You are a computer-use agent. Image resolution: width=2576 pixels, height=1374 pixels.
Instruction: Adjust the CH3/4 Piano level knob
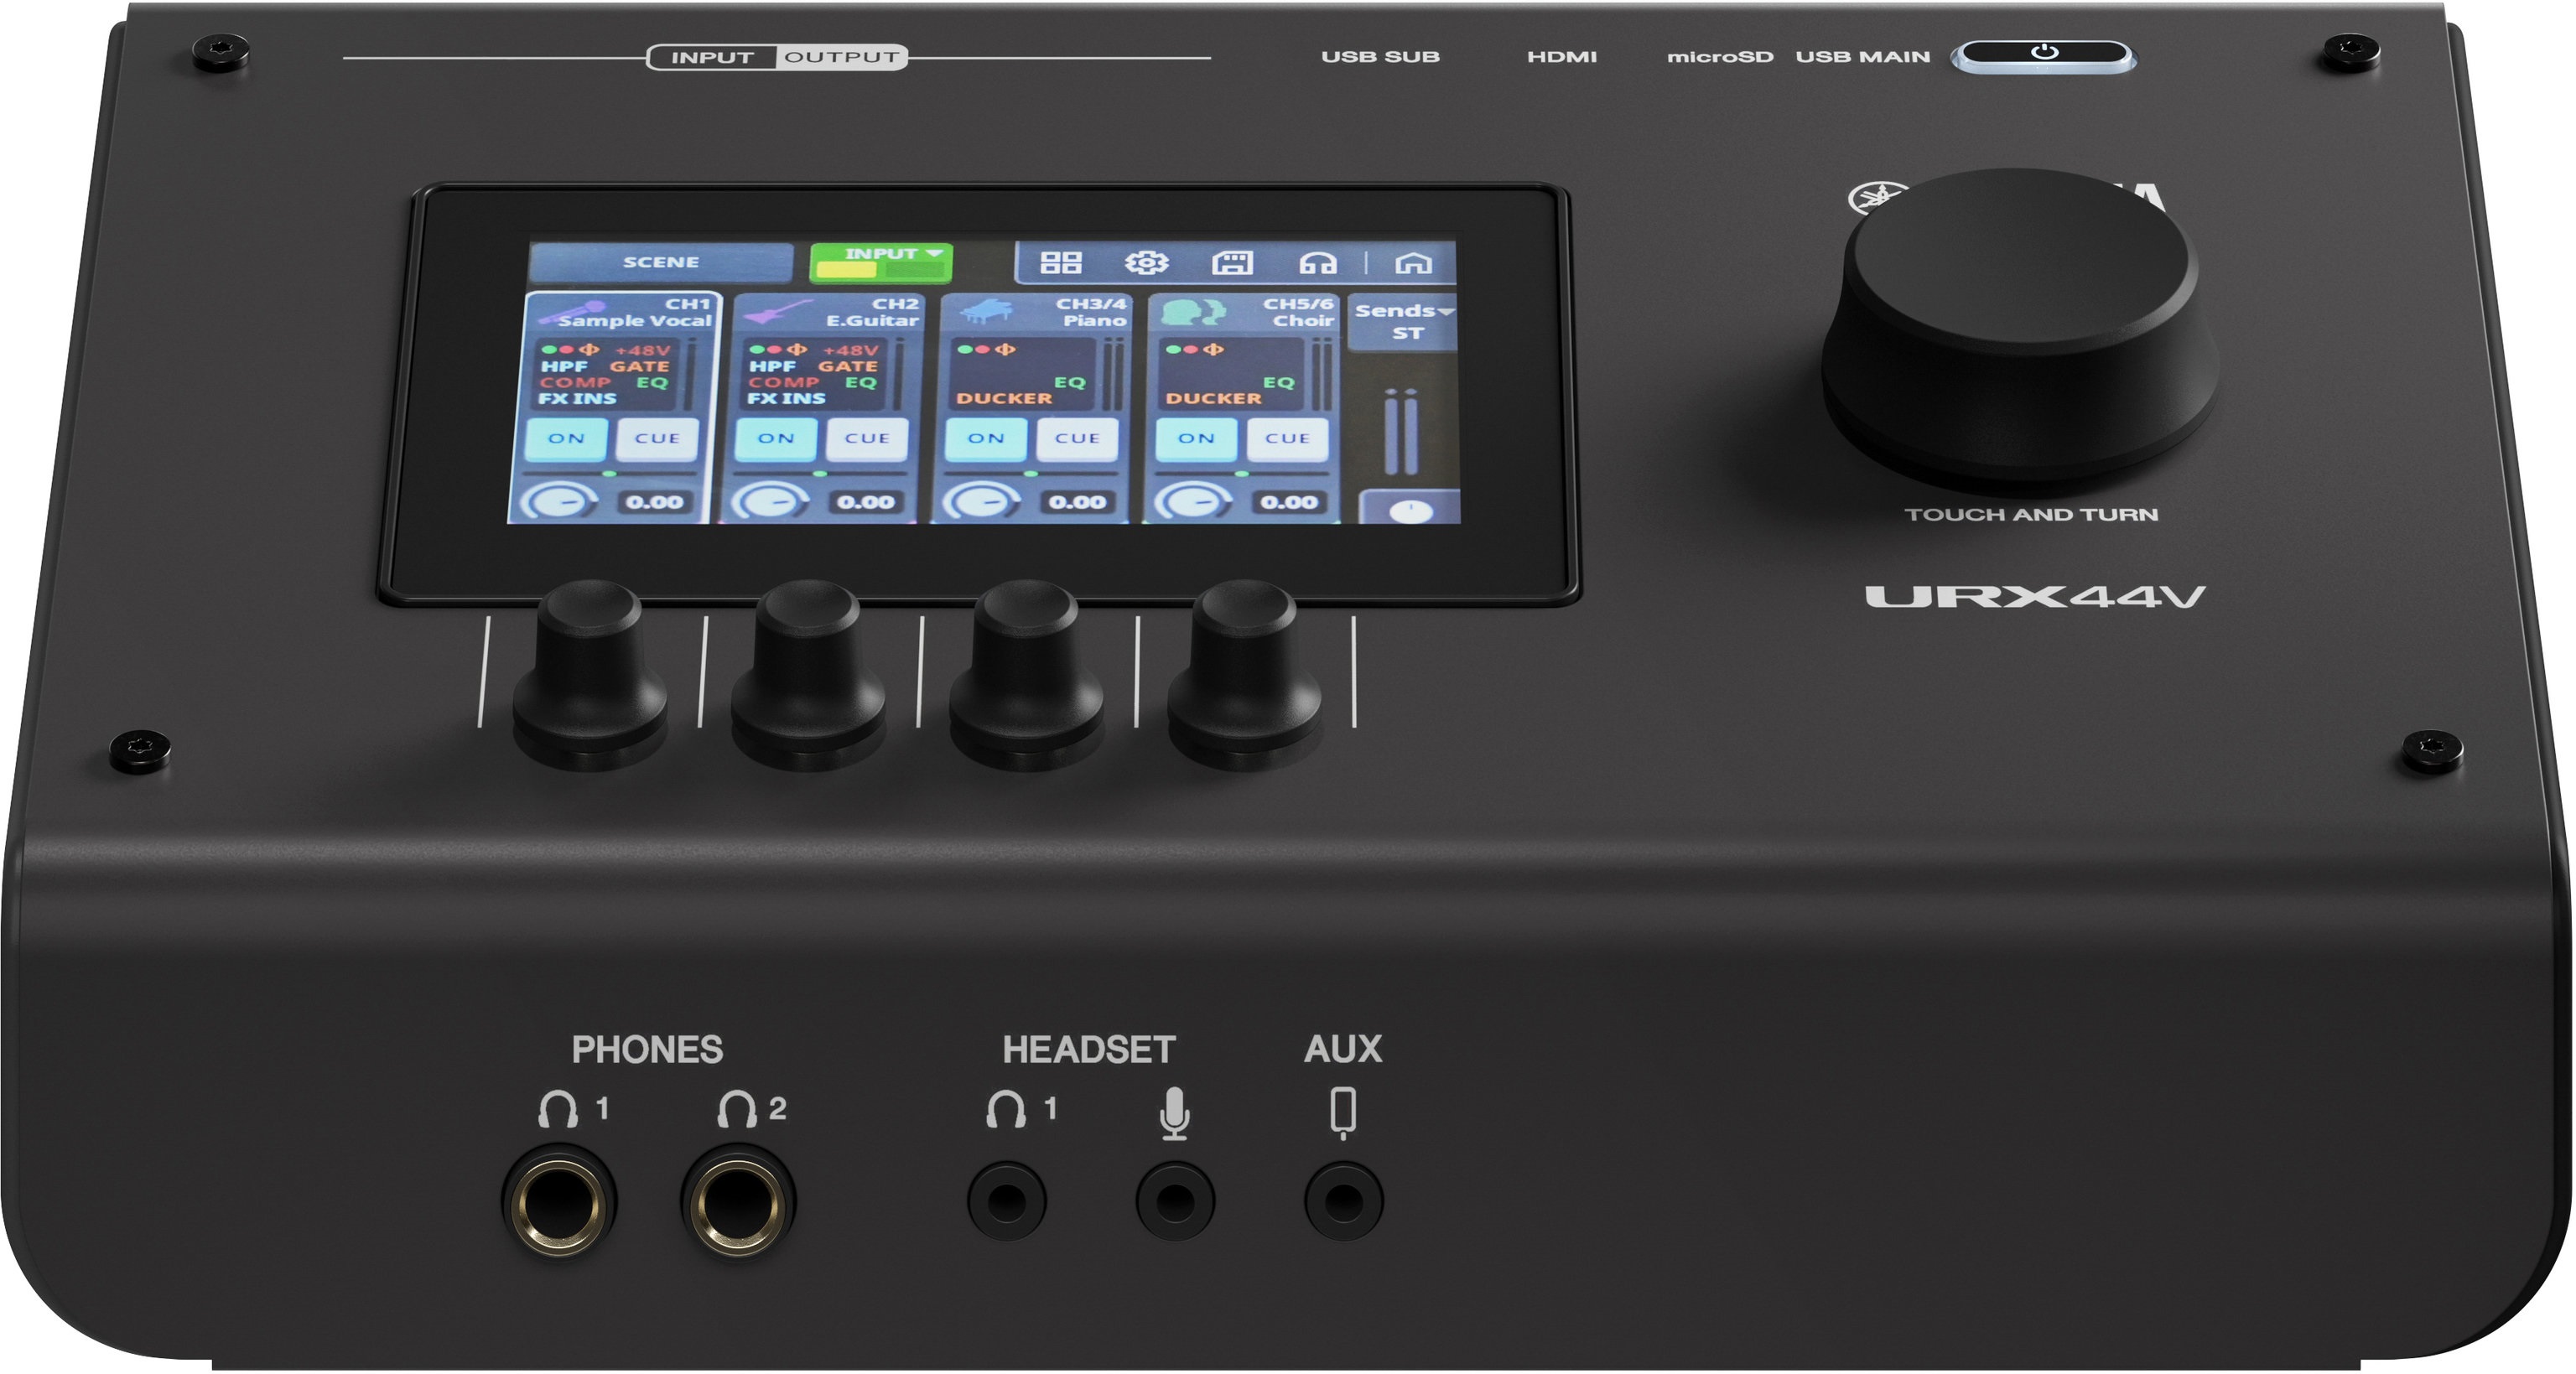980,502
